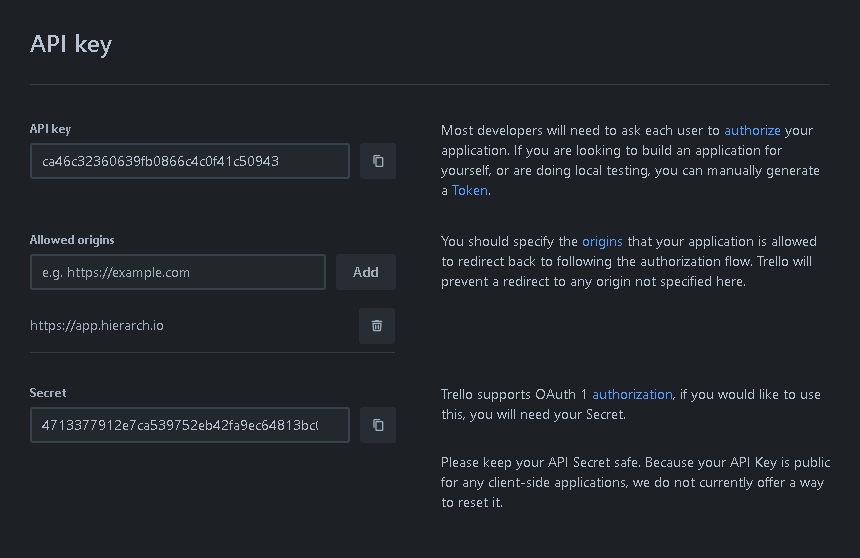Screen dimensions: 860x558
Task: Open the "origins" documentation link
Action: (602, 241)
